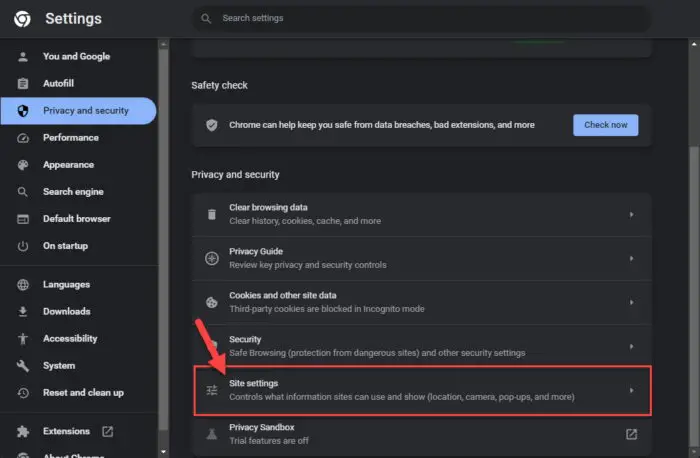700x458 pixels.
Task: Expand the Clear browsing data row arrow
Action: 631,214
